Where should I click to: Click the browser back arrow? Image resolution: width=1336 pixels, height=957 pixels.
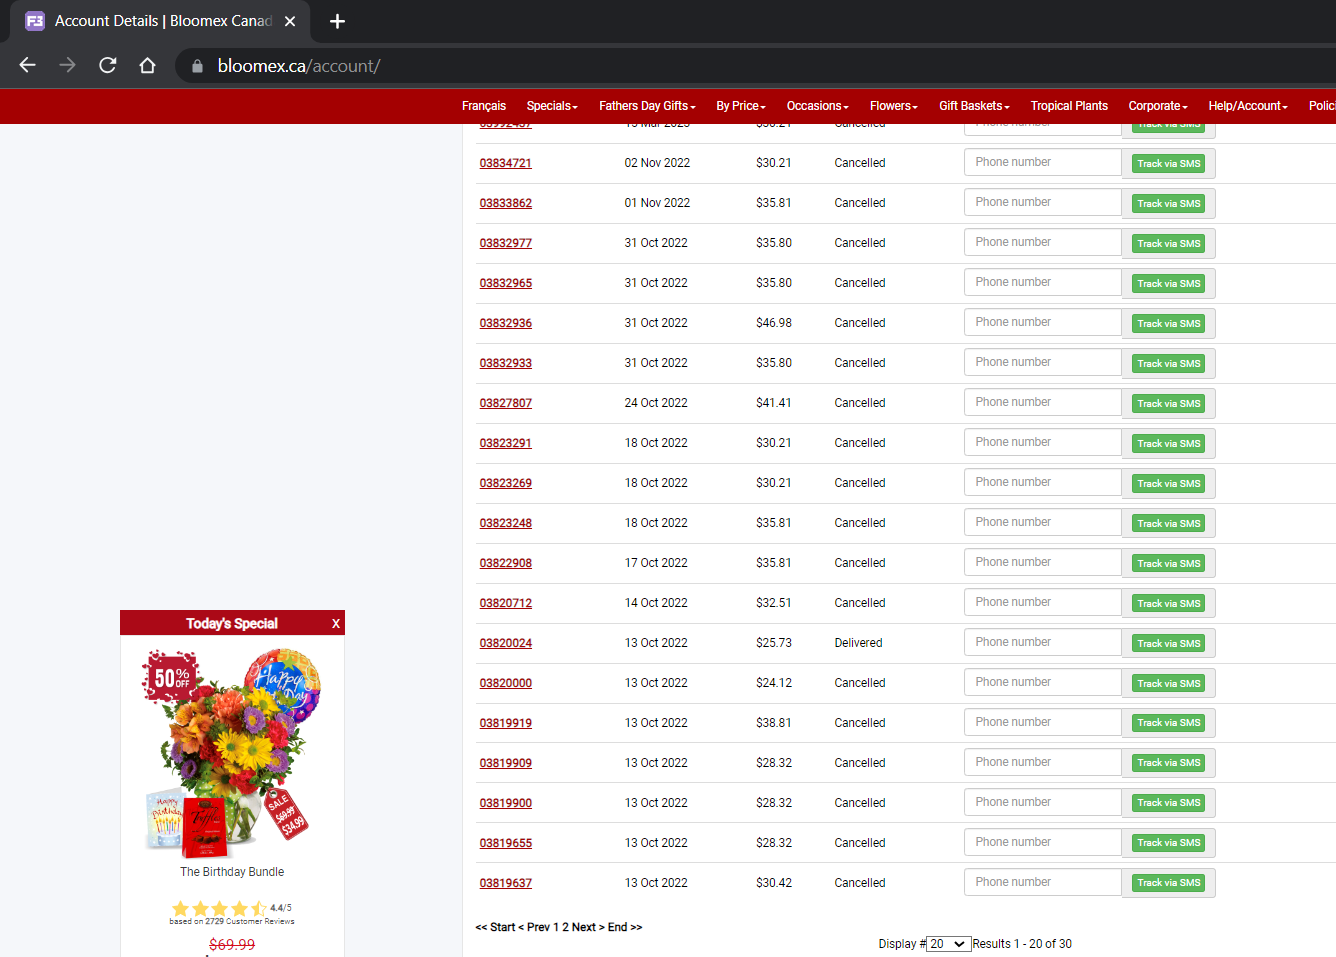click(x=28, y=65)
